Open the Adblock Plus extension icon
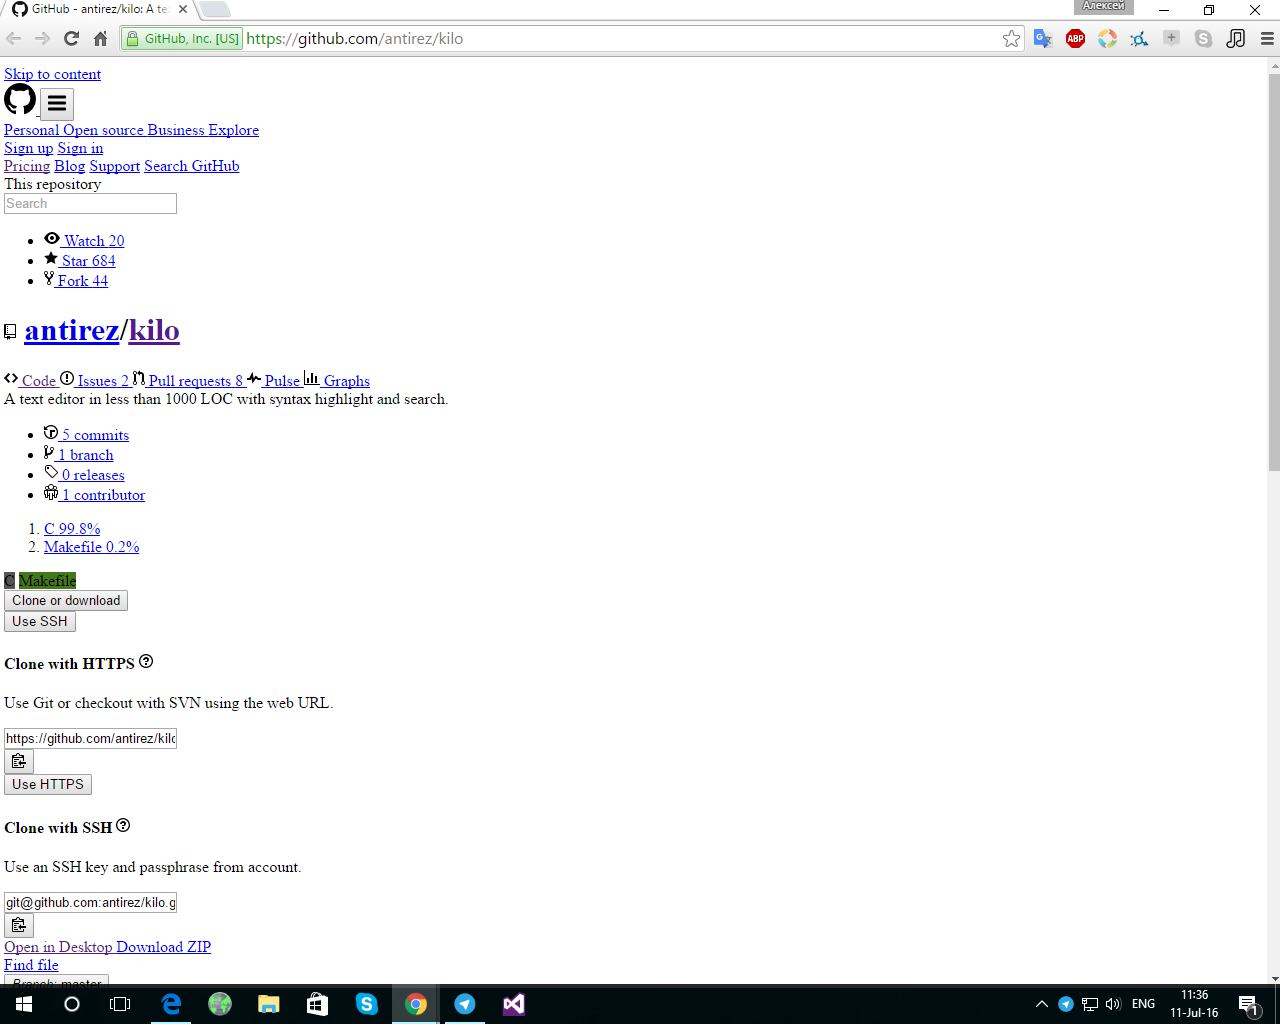Image resolution: width=1280 pixels, height=1024 pixels. pyautogui.click(x=1075, y=39)
